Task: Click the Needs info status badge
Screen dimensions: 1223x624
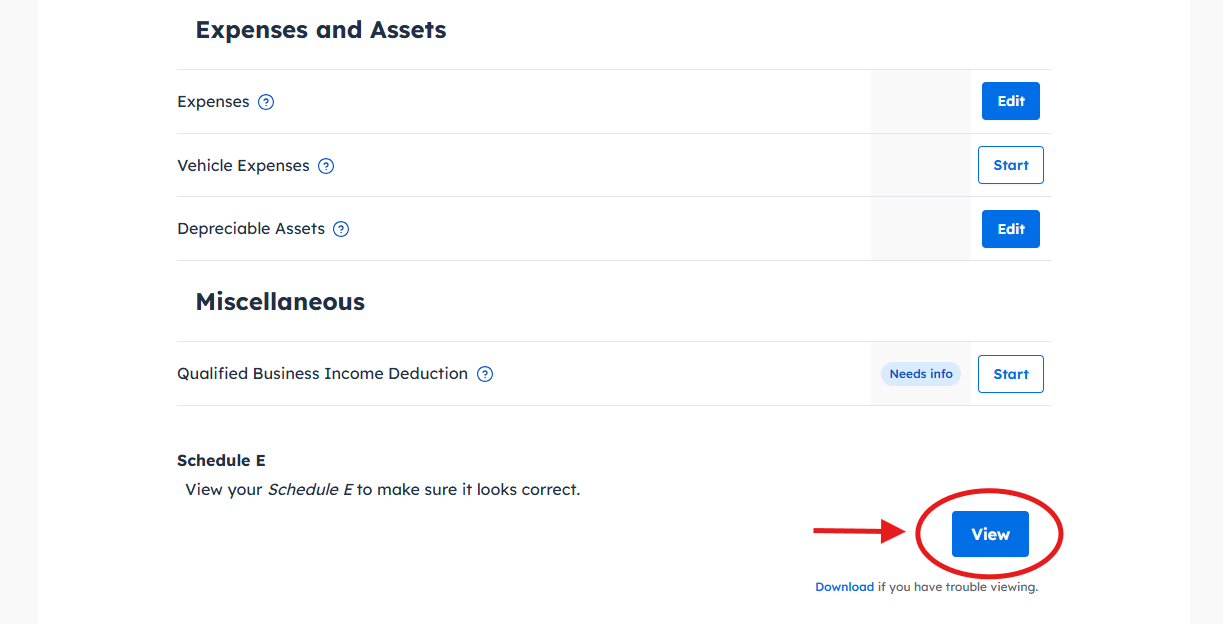Action: [921, 374]
